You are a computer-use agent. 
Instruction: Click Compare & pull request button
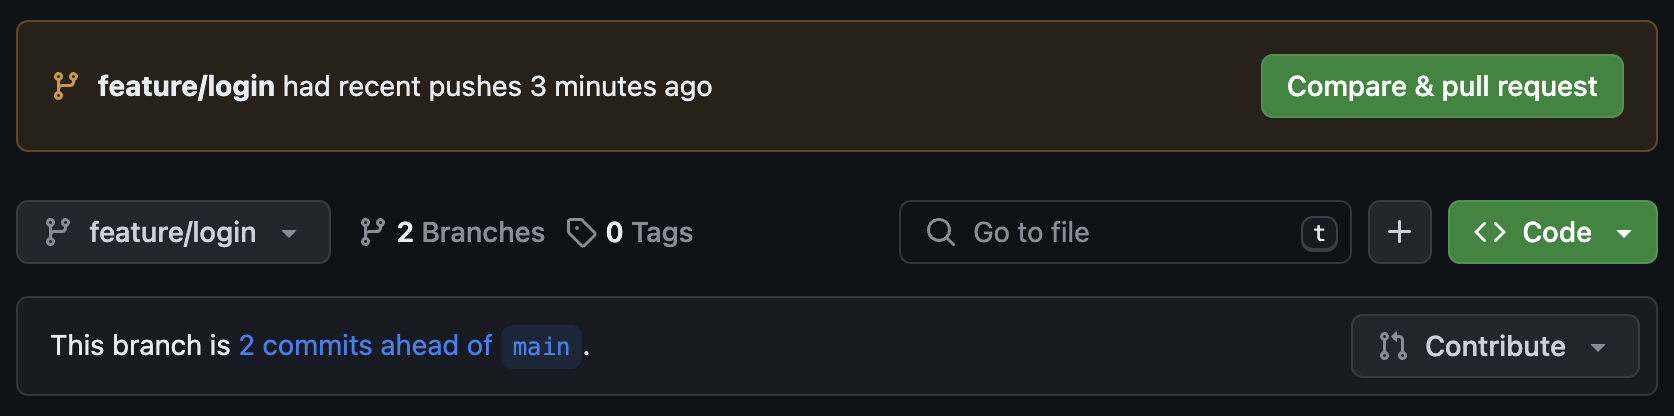pyautogui.click(x=1442, y=86)
